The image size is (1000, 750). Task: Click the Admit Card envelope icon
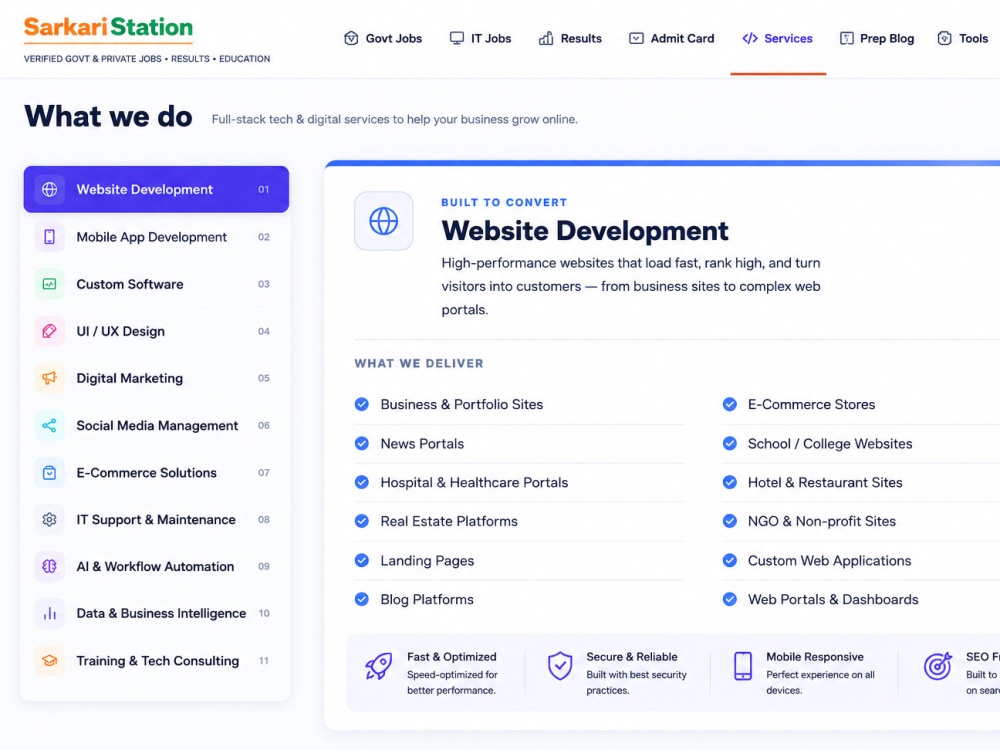point(636,38)
